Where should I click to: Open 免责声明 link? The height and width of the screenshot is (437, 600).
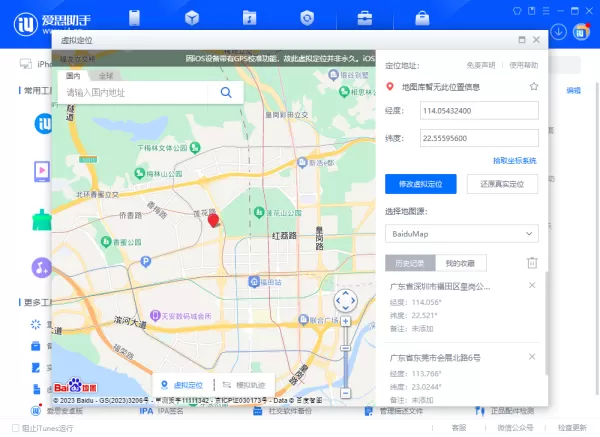point(481,65)
